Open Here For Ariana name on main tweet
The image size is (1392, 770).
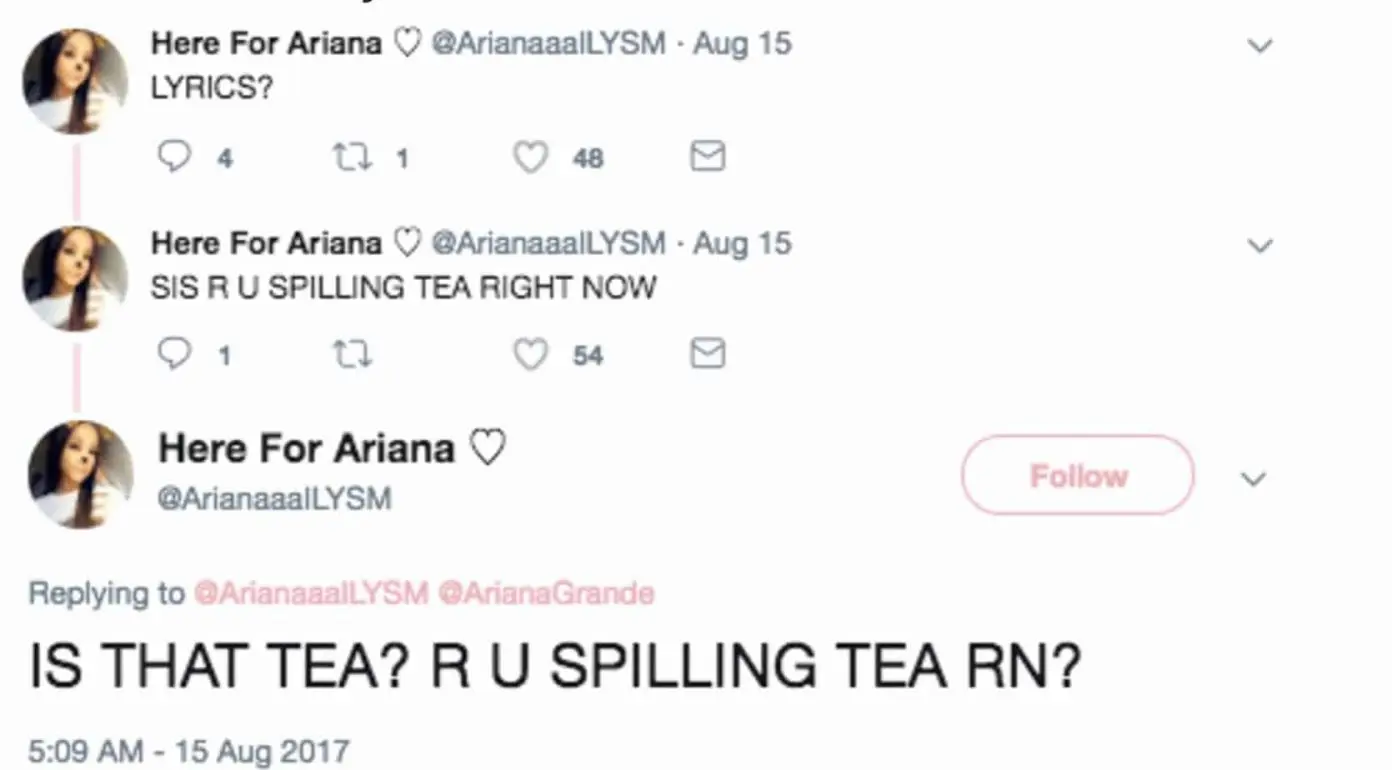coord(306,448)
